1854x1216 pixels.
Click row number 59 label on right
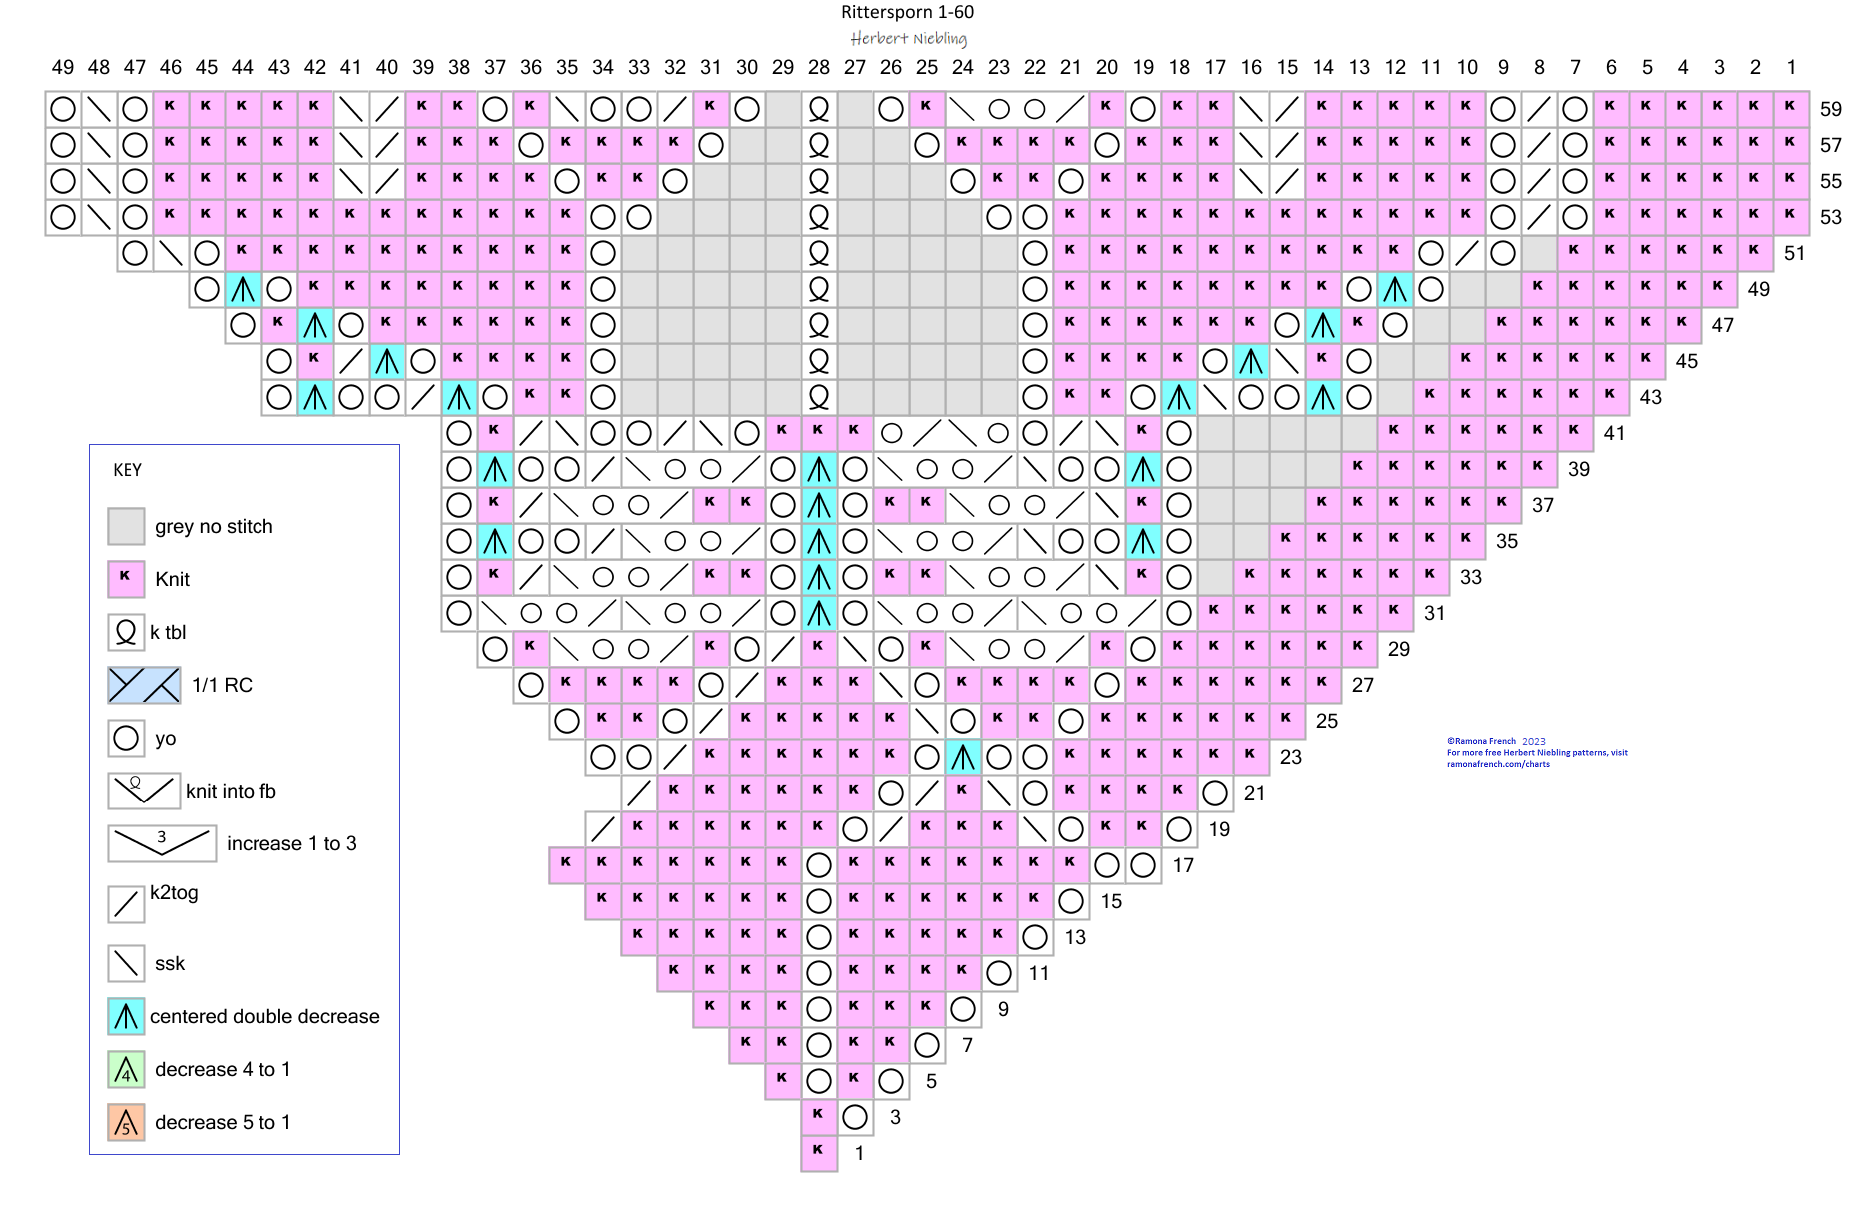pos(1830,109)
